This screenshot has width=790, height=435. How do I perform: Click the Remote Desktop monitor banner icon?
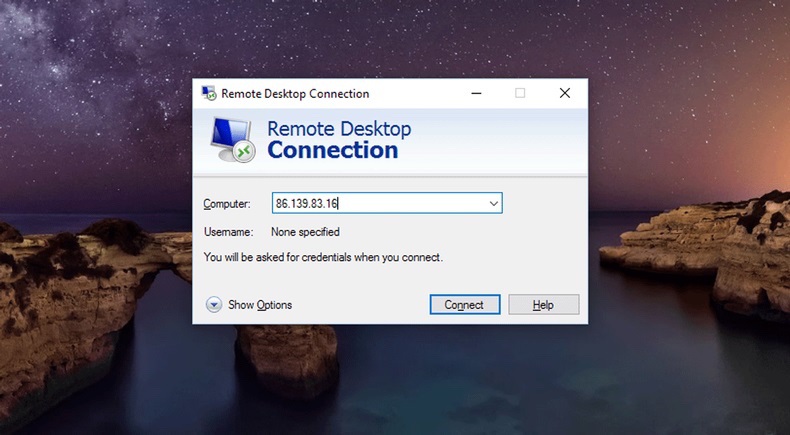232,140
